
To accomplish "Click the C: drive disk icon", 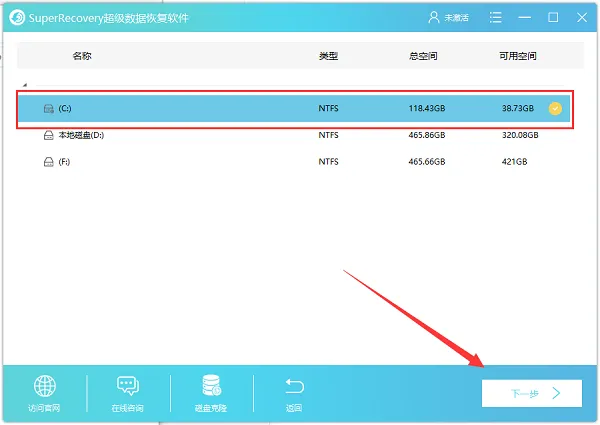I will (49, 109).
